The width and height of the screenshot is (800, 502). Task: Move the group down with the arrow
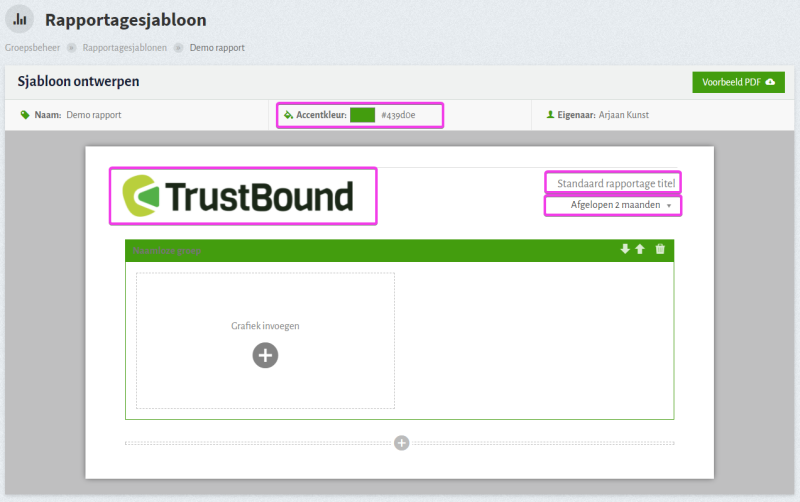click(x=625, y=249)
